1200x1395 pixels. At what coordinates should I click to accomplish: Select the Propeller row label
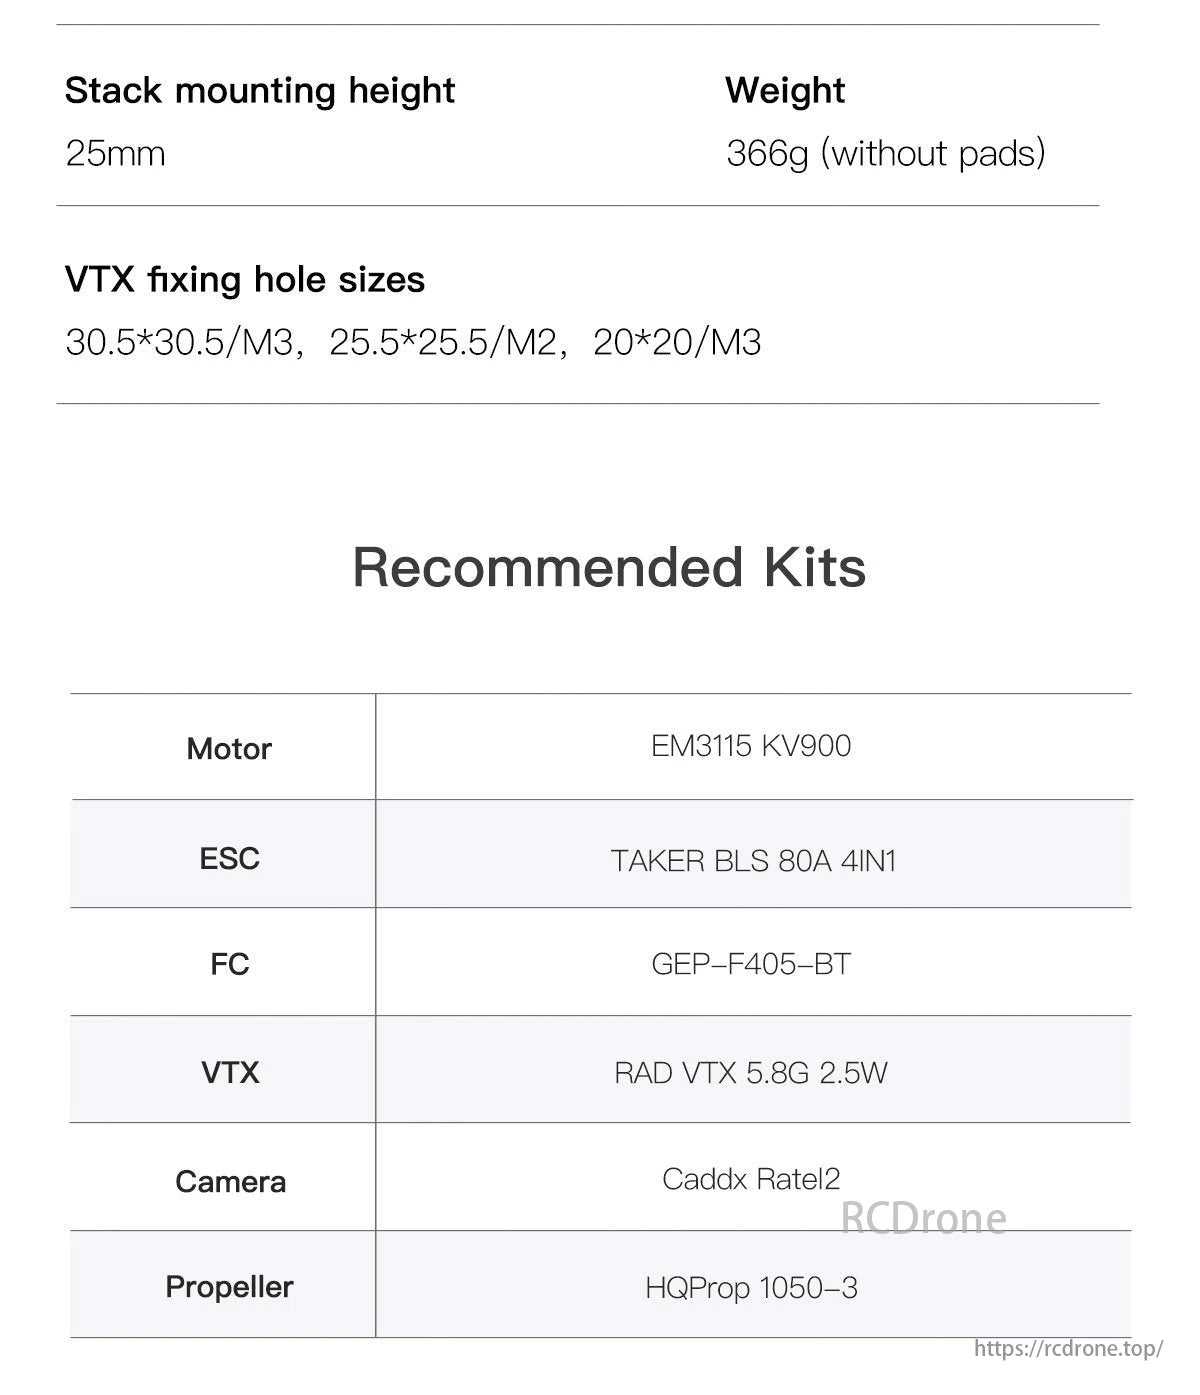pos(229,1287)
